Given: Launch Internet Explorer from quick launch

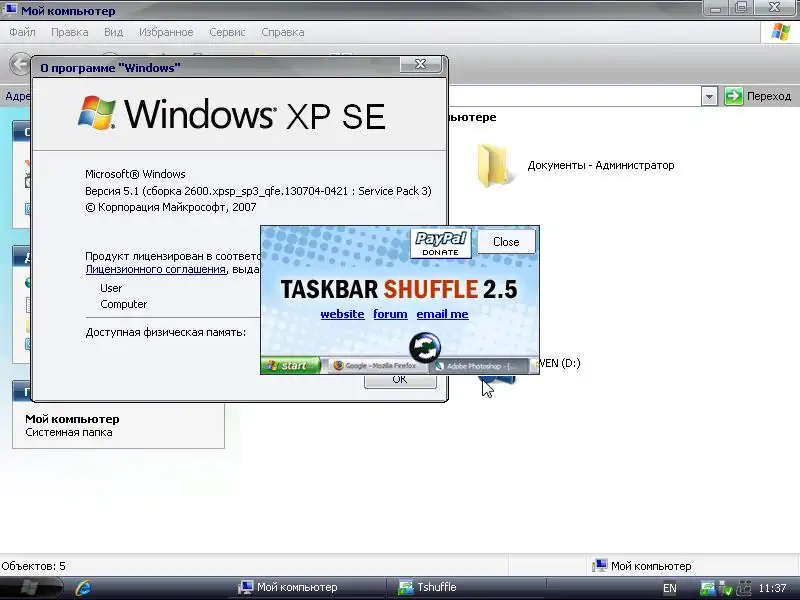Looking at the screenshot, I should [x=83, y=588].
